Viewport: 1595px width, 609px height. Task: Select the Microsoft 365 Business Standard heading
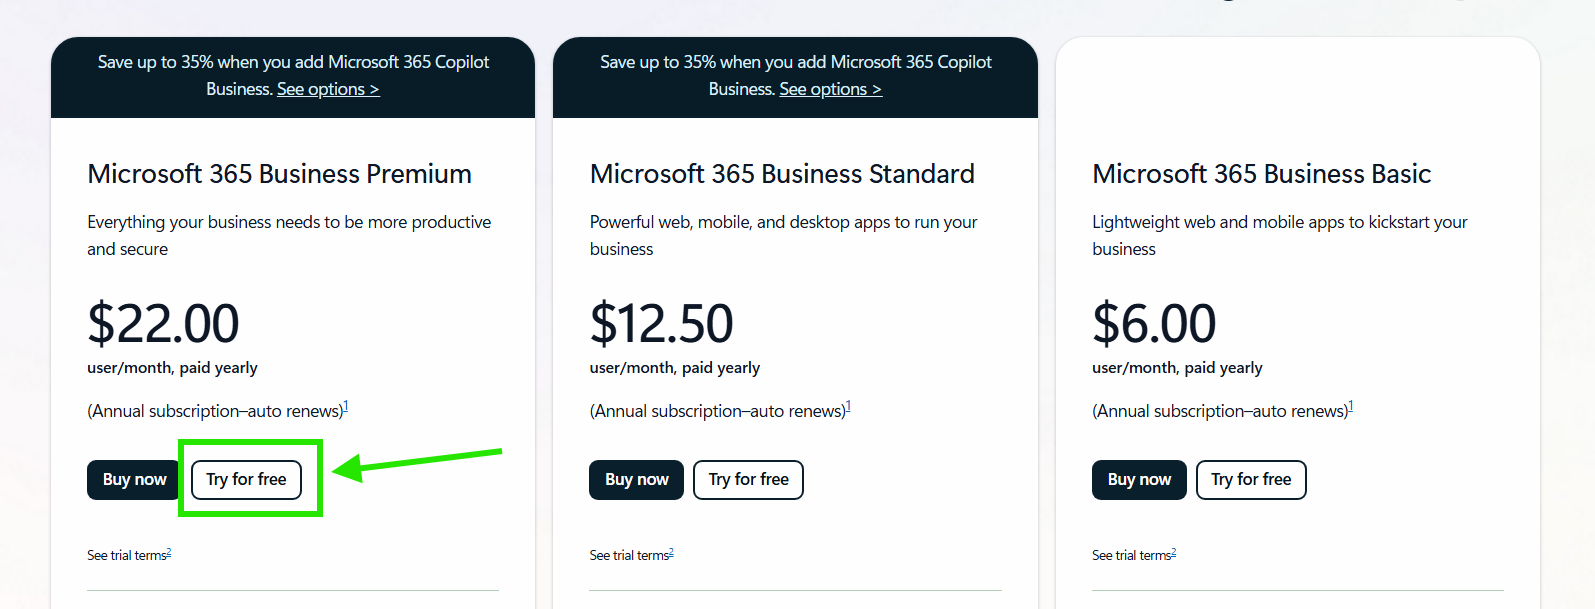coord(782,174)
